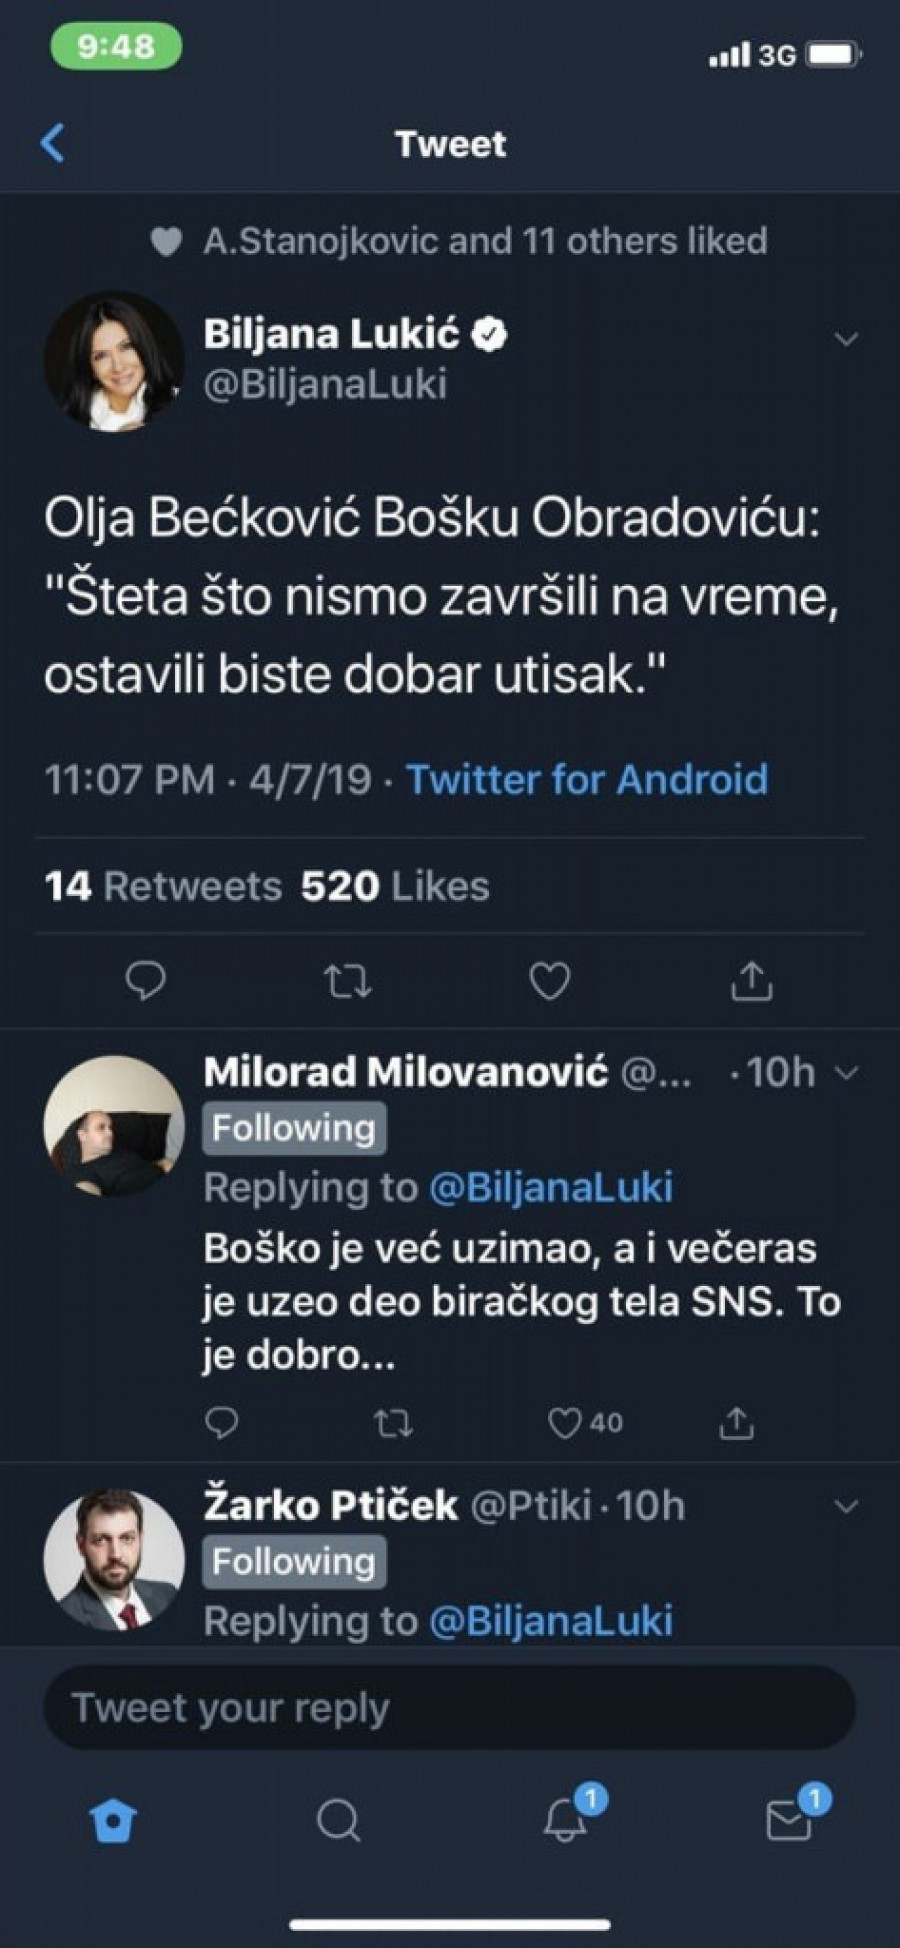Expand options chevron on Žarko Ptiček's reply
Screen dimensions: 900x1948
[x=846, y=1506]
